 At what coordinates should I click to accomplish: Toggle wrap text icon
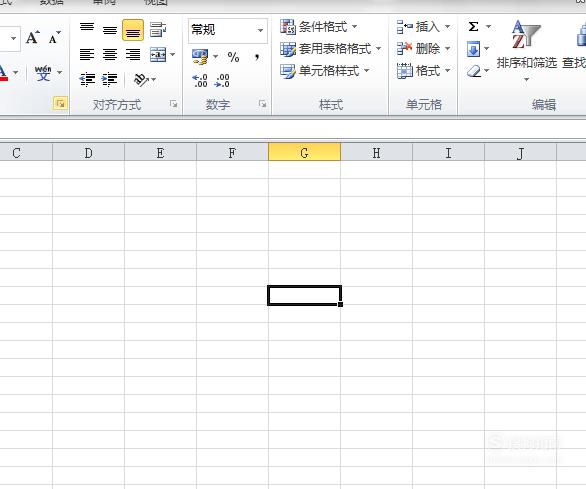158,30
